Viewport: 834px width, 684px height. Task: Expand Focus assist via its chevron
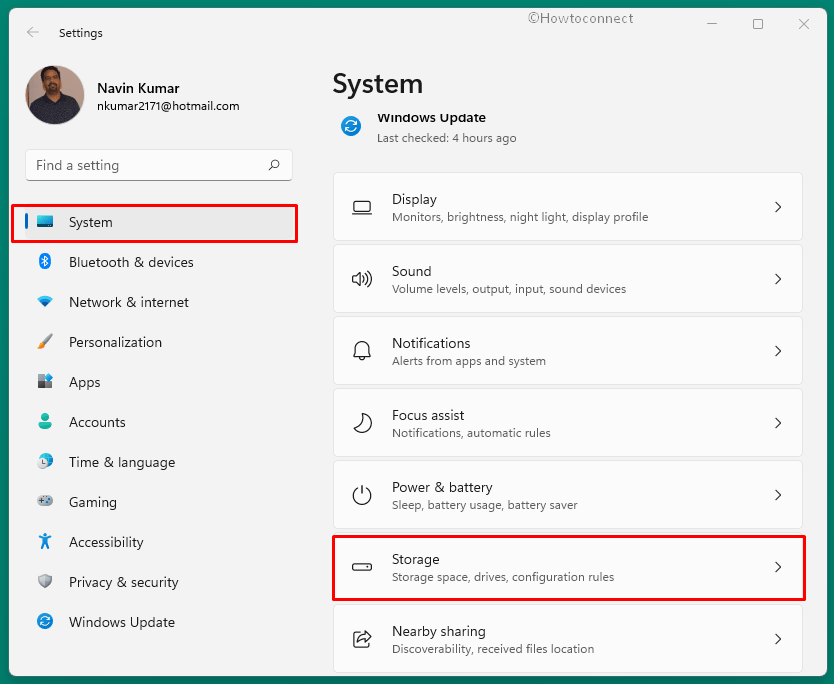point(778,423)
